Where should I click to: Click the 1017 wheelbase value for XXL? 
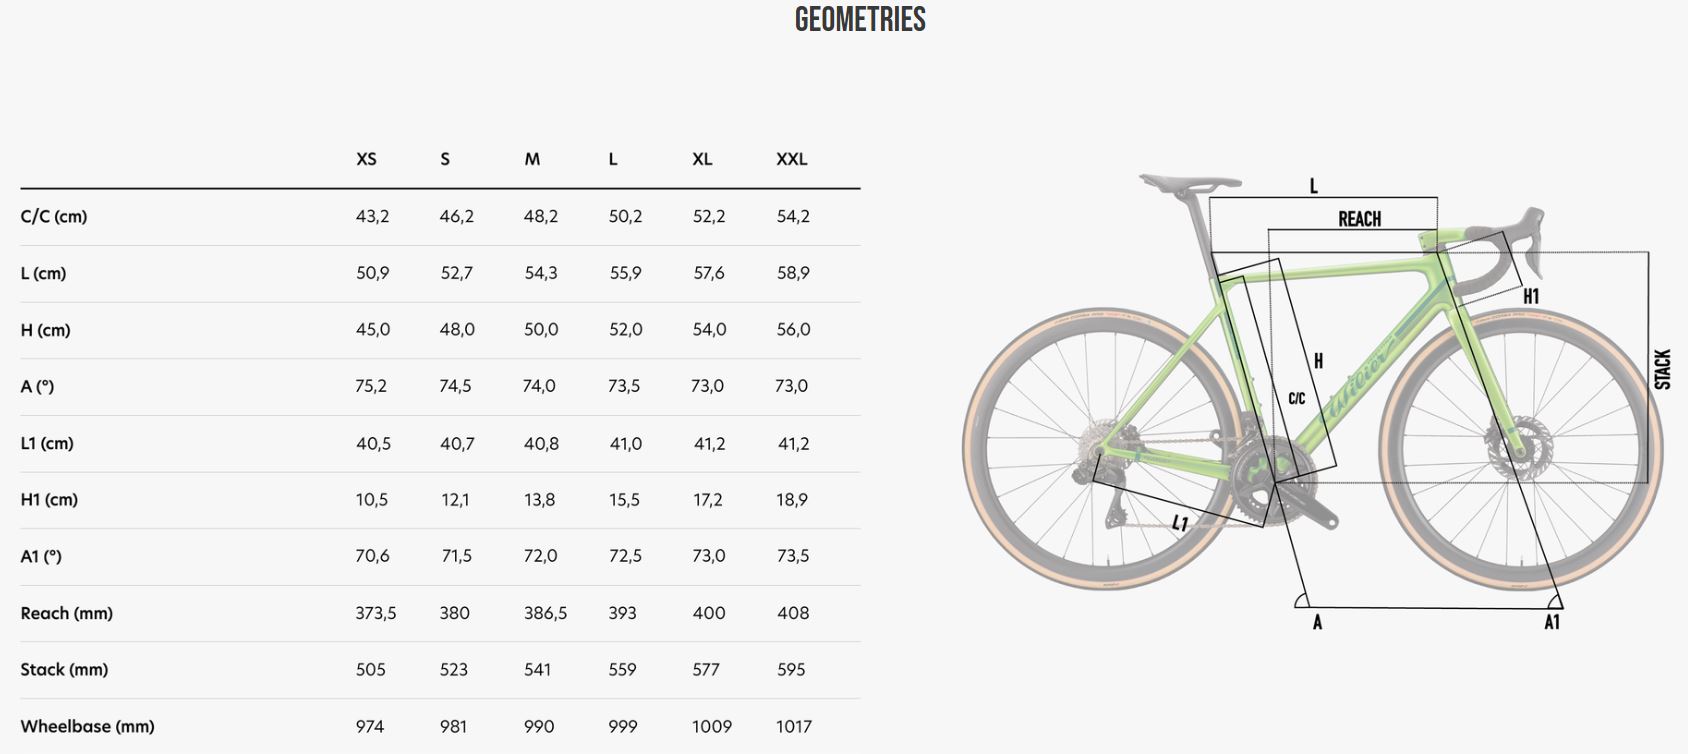[794, 727]
